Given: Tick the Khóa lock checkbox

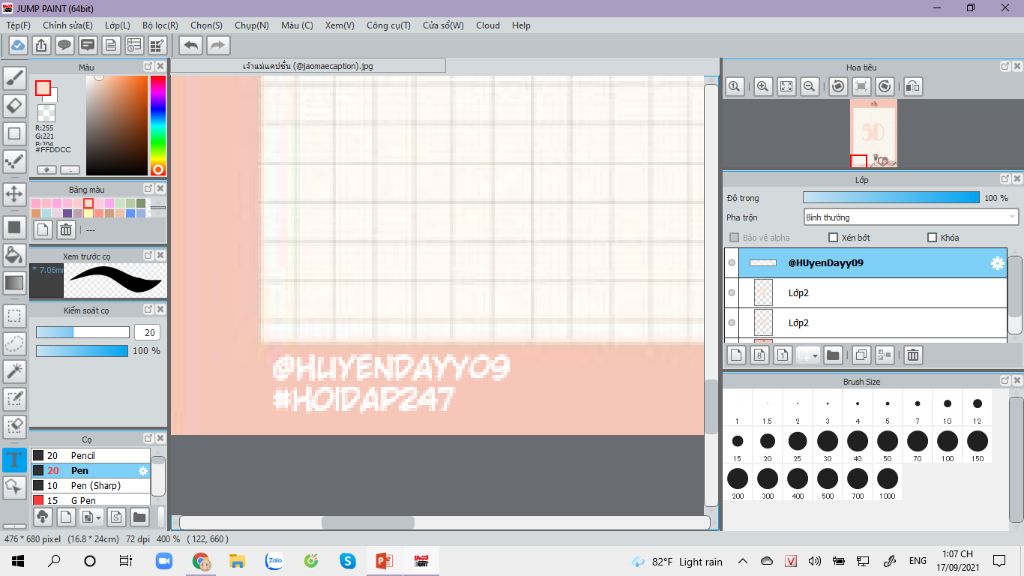Looking at the screenshot, I should 932,238.
